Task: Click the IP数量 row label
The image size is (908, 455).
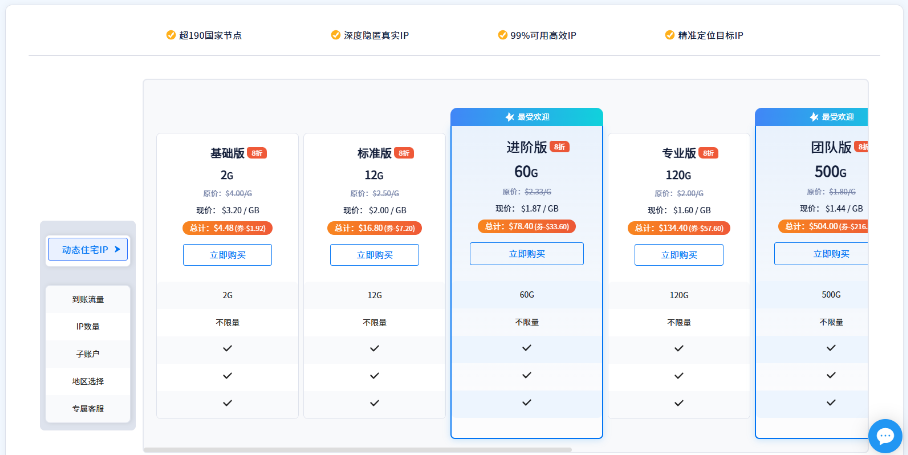Action: (88, 326)
